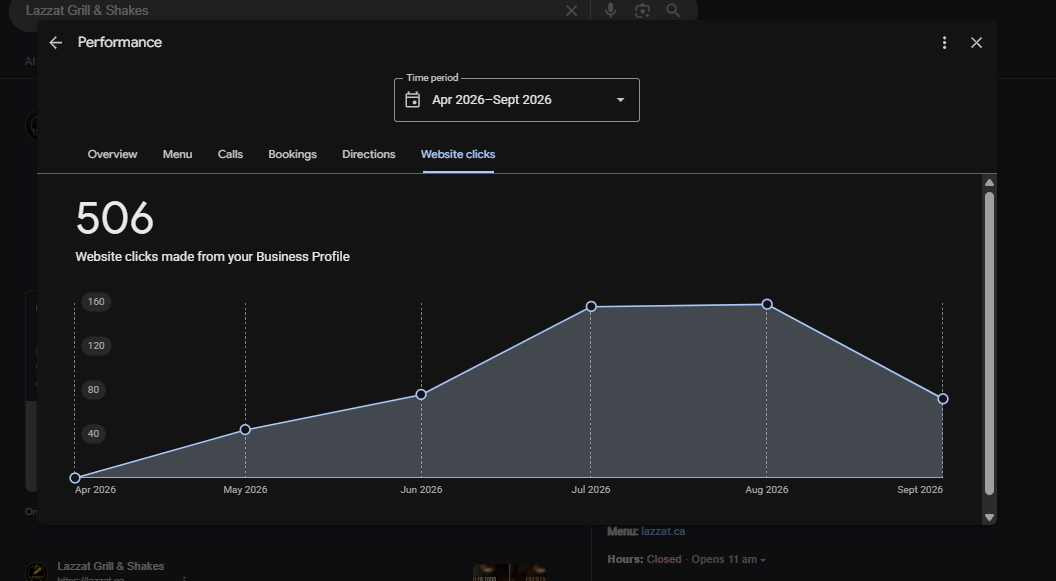Switch to the Menu tab
Viewport: 1056px width, 581px height.
click(177, 154)
